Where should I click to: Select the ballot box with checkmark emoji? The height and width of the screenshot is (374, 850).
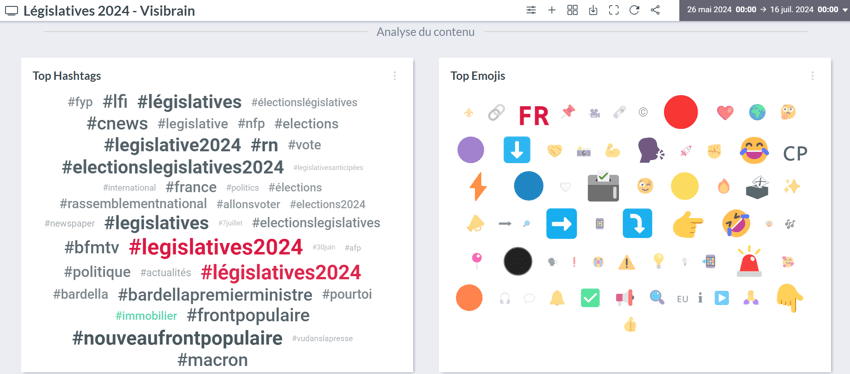point(603,186)
